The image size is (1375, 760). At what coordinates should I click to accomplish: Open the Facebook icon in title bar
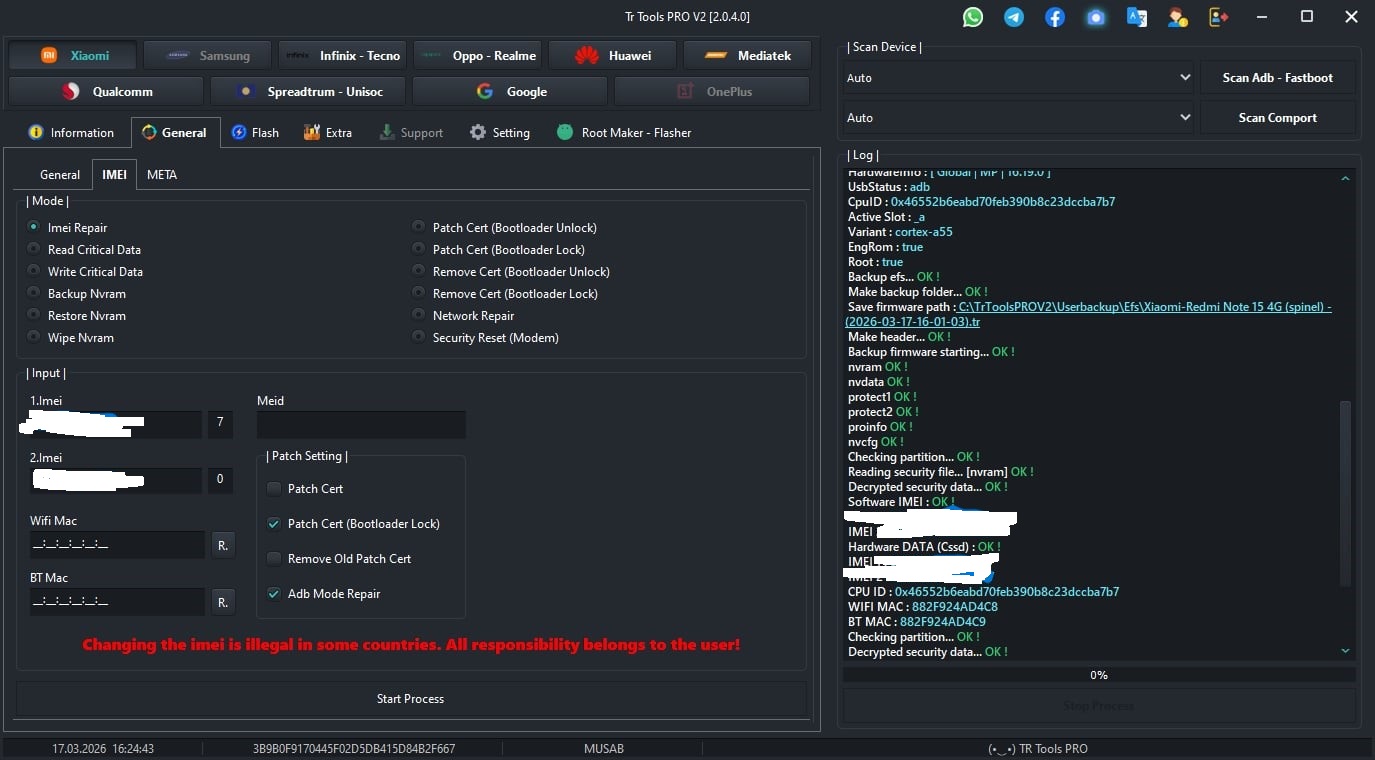pyautogui.click(x=1055, y=17)
